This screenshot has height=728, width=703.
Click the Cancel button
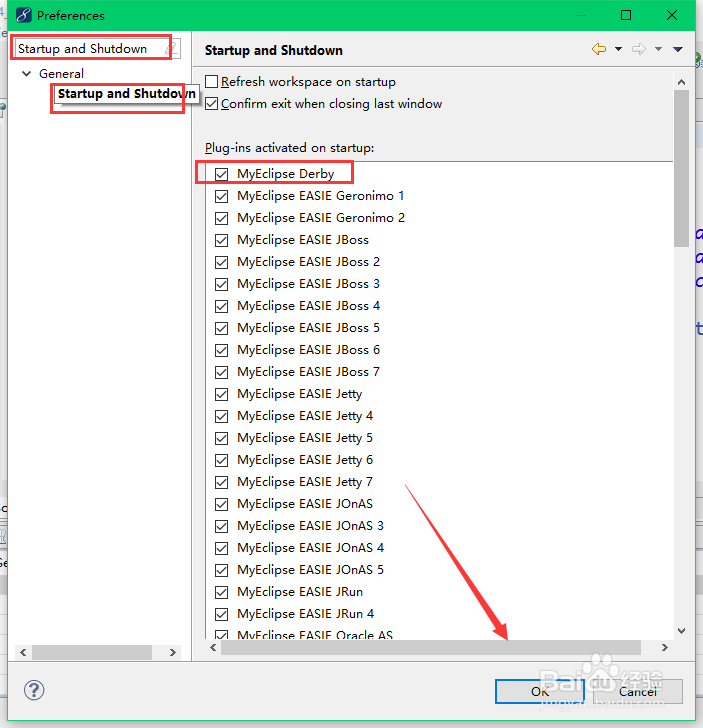(x=638, y=692)
